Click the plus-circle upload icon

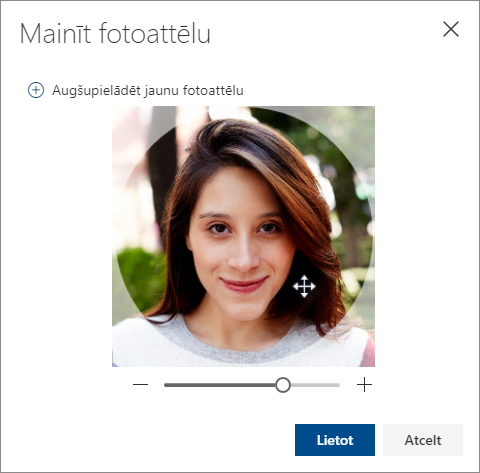36,90
